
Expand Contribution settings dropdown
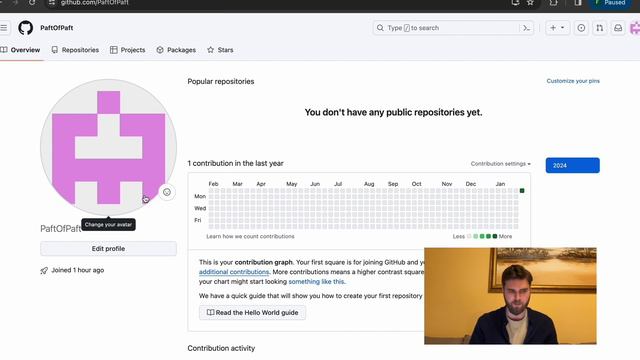pos(500,164)
